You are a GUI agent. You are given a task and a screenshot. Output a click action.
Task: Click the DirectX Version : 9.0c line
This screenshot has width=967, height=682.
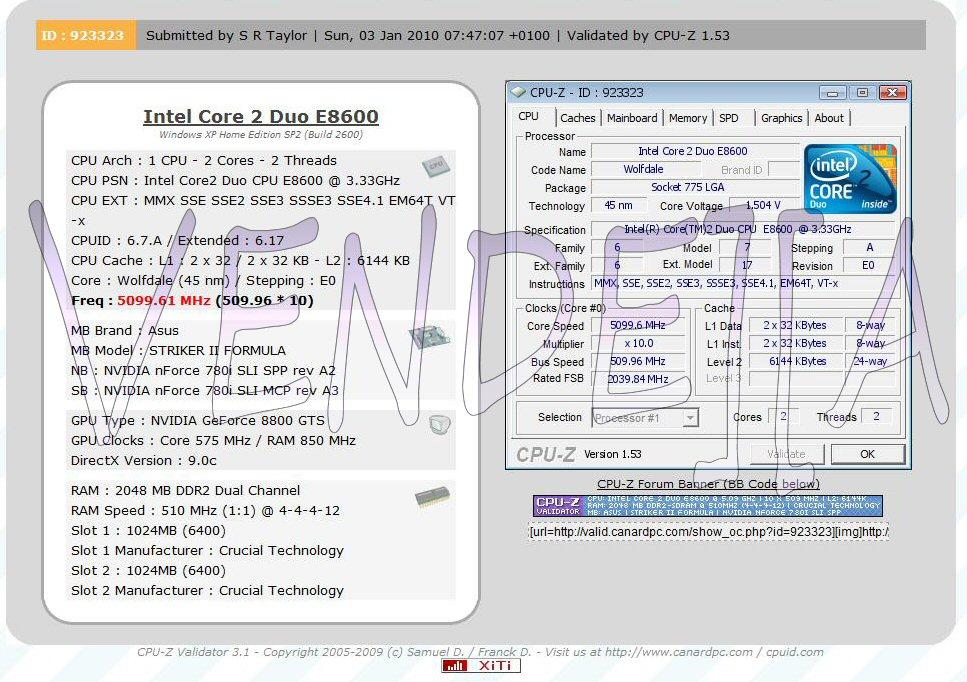pos(144,461)
